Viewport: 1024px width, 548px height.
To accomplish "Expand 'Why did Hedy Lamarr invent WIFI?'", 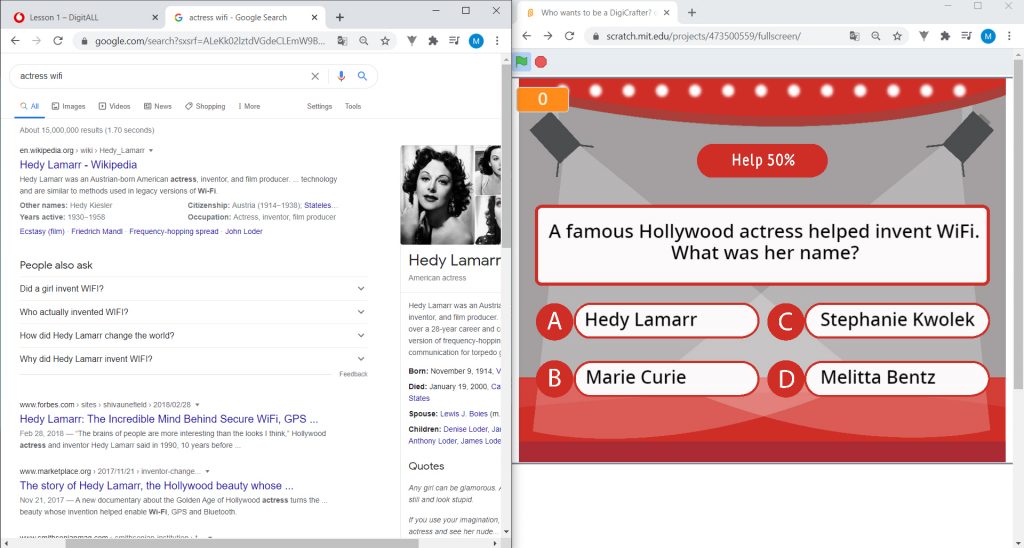I will (x=193, y=359).
